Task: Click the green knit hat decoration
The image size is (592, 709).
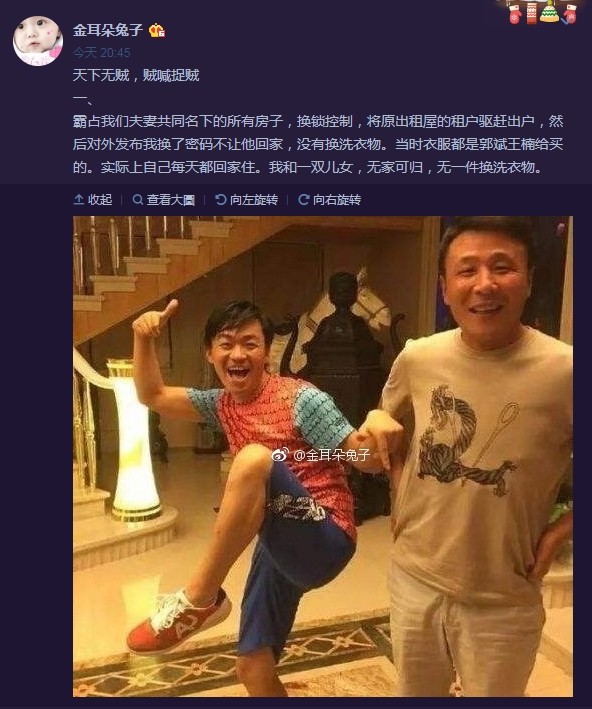Action: [x=549, y=11]
